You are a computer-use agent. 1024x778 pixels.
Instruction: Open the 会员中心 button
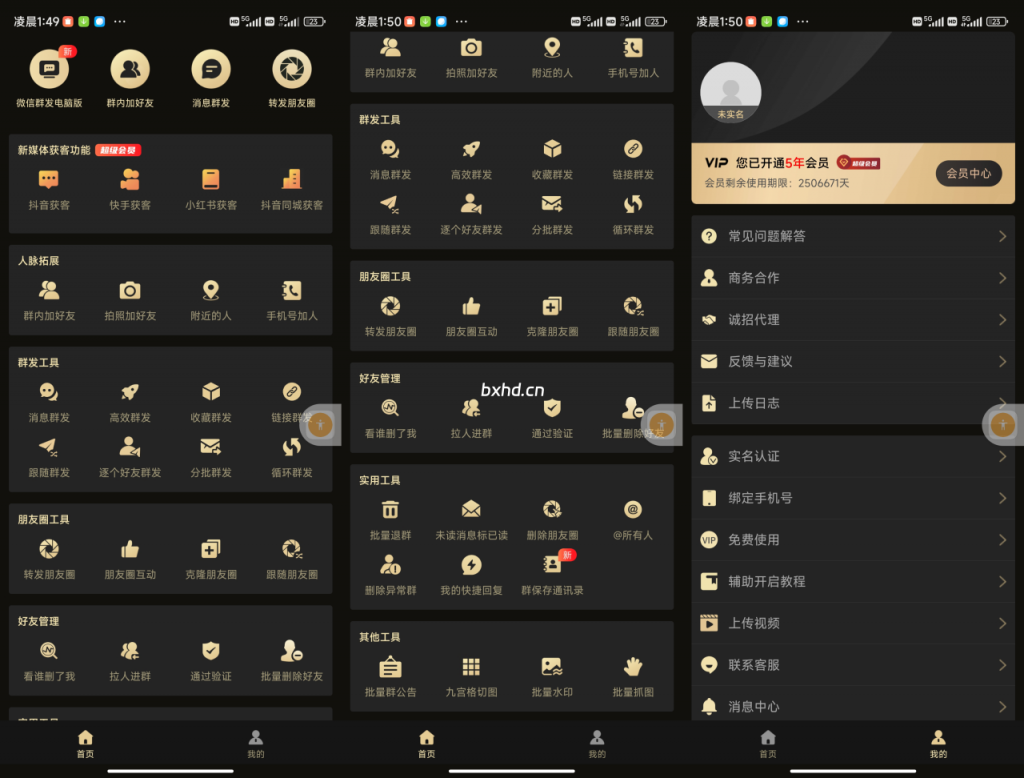[x=968, y=173]
